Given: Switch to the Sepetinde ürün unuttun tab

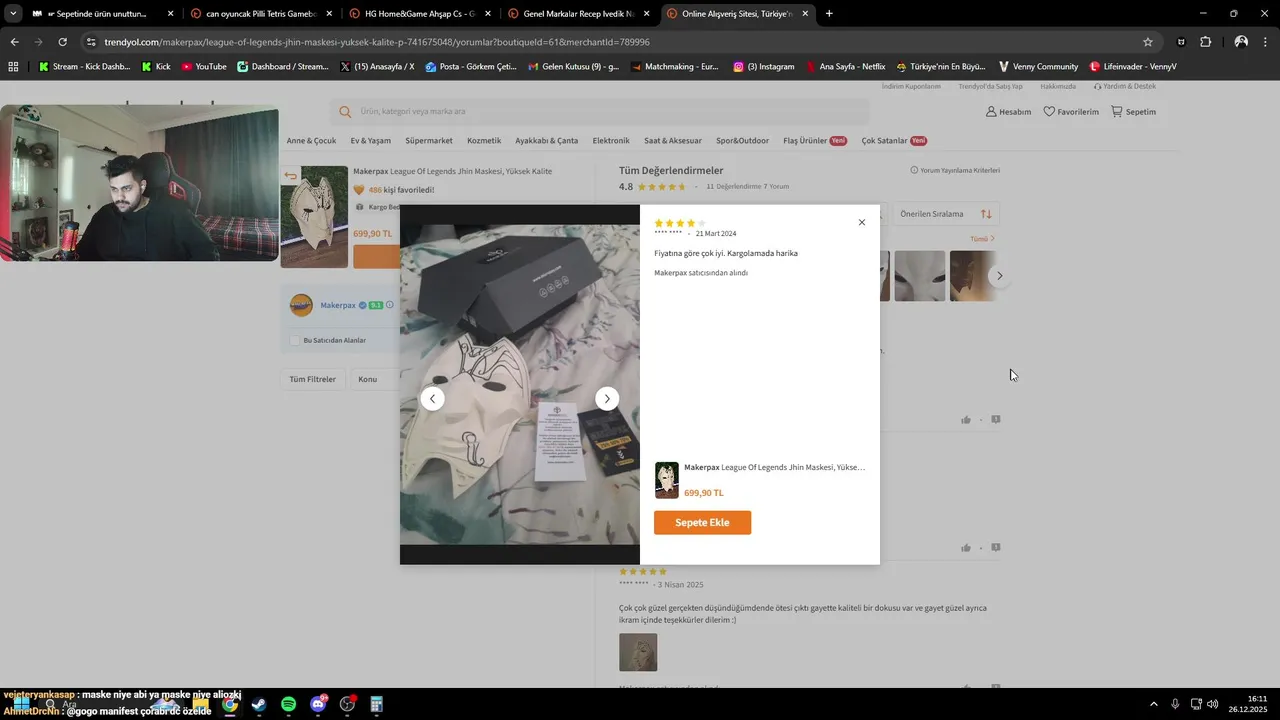Looking at the screenshot, I should tap(102, 14).
